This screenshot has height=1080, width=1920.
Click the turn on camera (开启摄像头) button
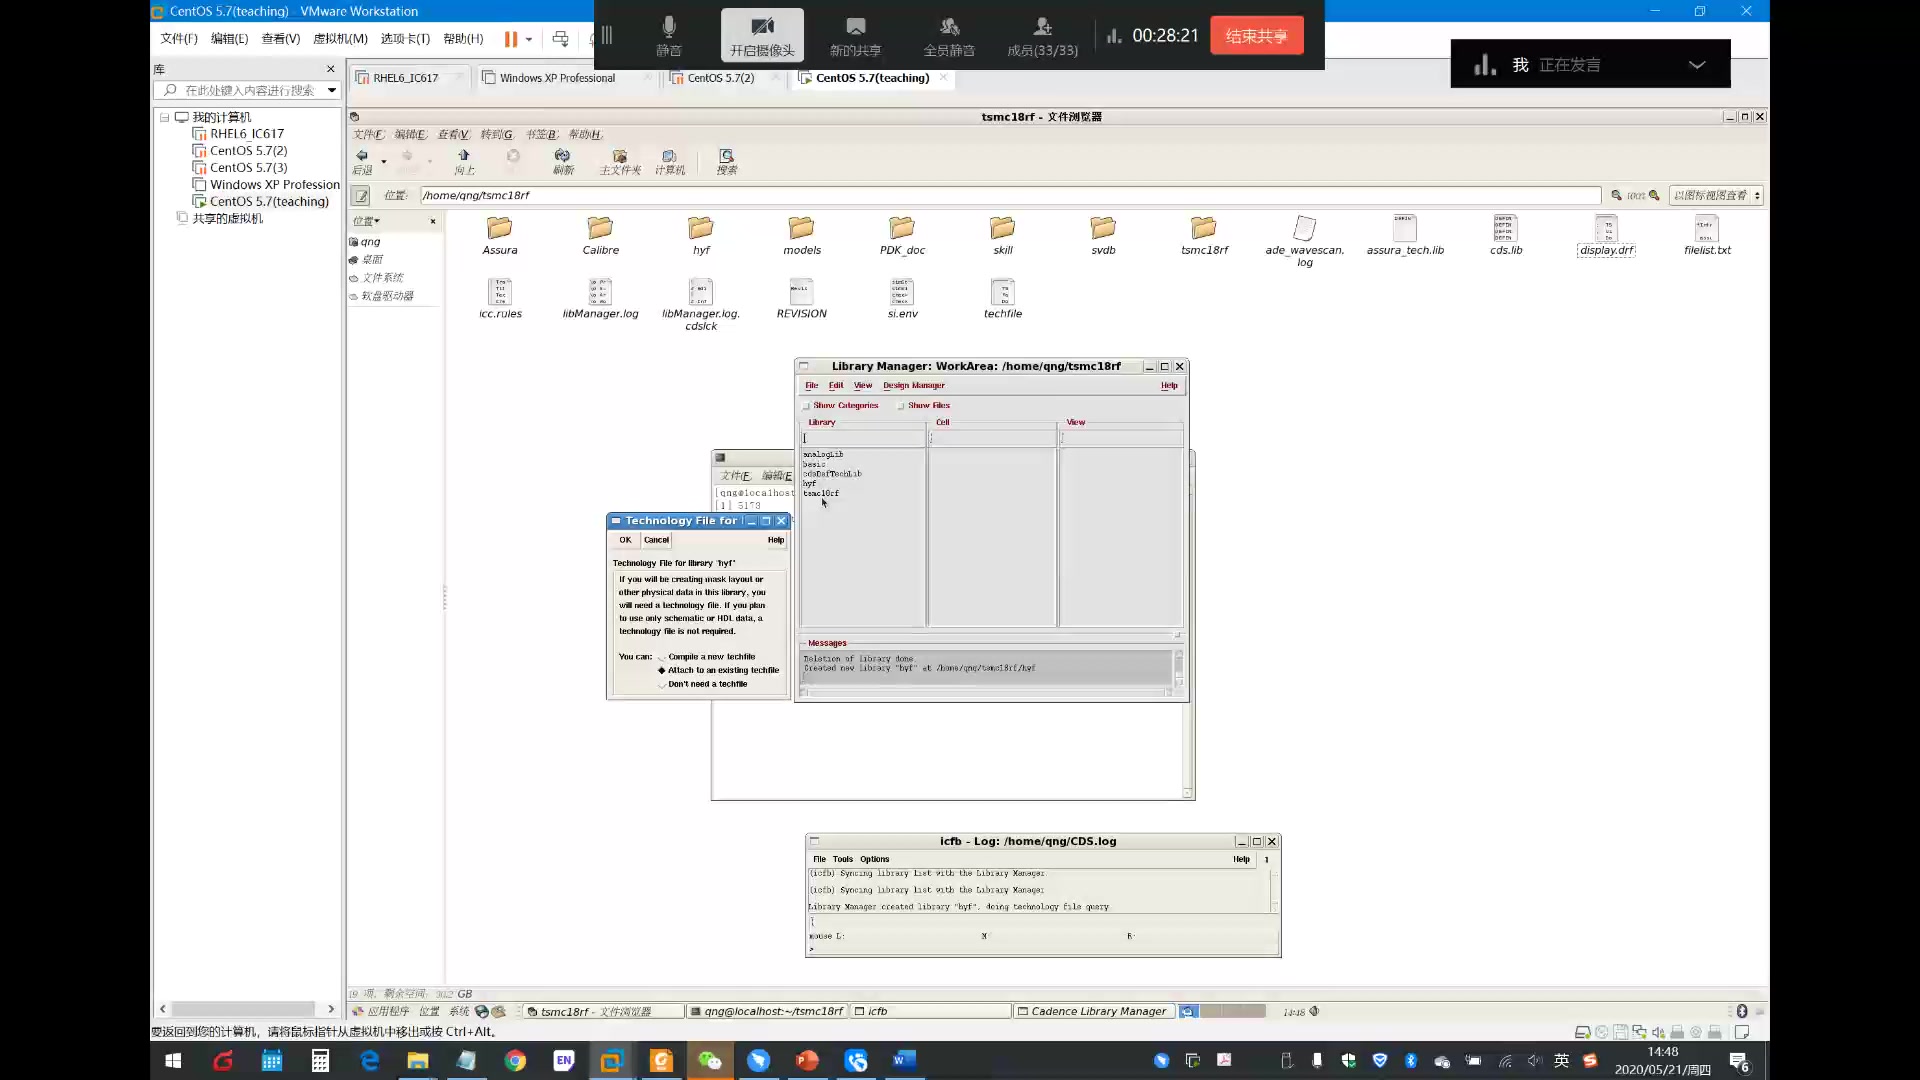762,36
